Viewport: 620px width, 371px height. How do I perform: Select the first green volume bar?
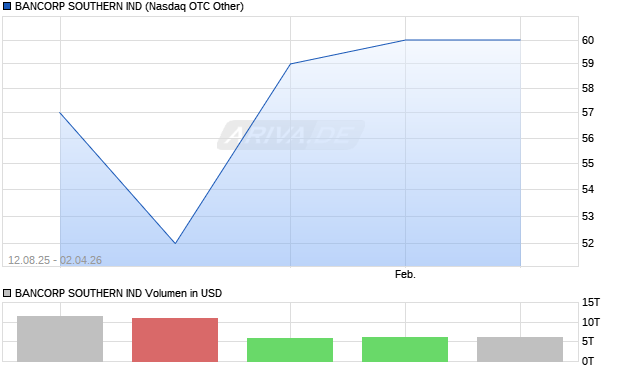point(290,350)
